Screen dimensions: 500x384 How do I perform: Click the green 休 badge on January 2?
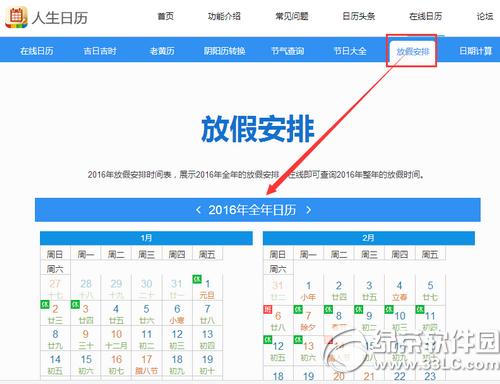coord(45,304)
